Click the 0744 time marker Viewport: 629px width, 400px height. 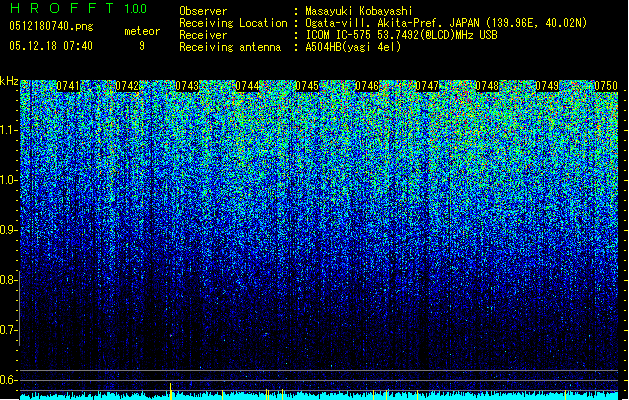[x=247, y=86]
